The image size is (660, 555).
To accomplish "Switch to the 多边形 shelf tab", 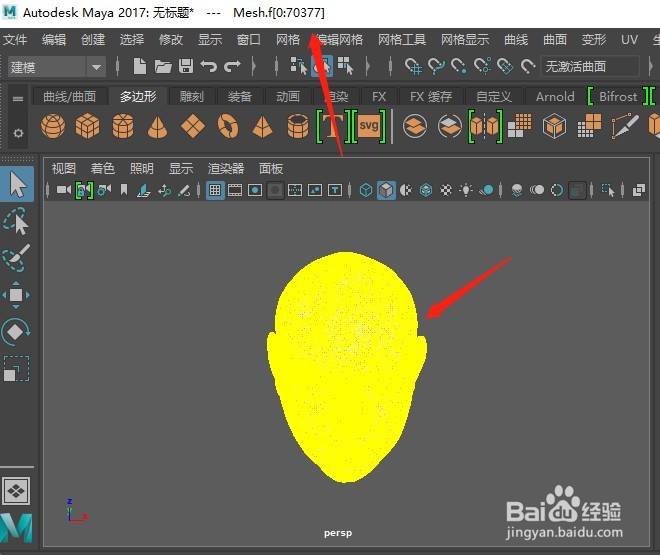I will point(138,97).
